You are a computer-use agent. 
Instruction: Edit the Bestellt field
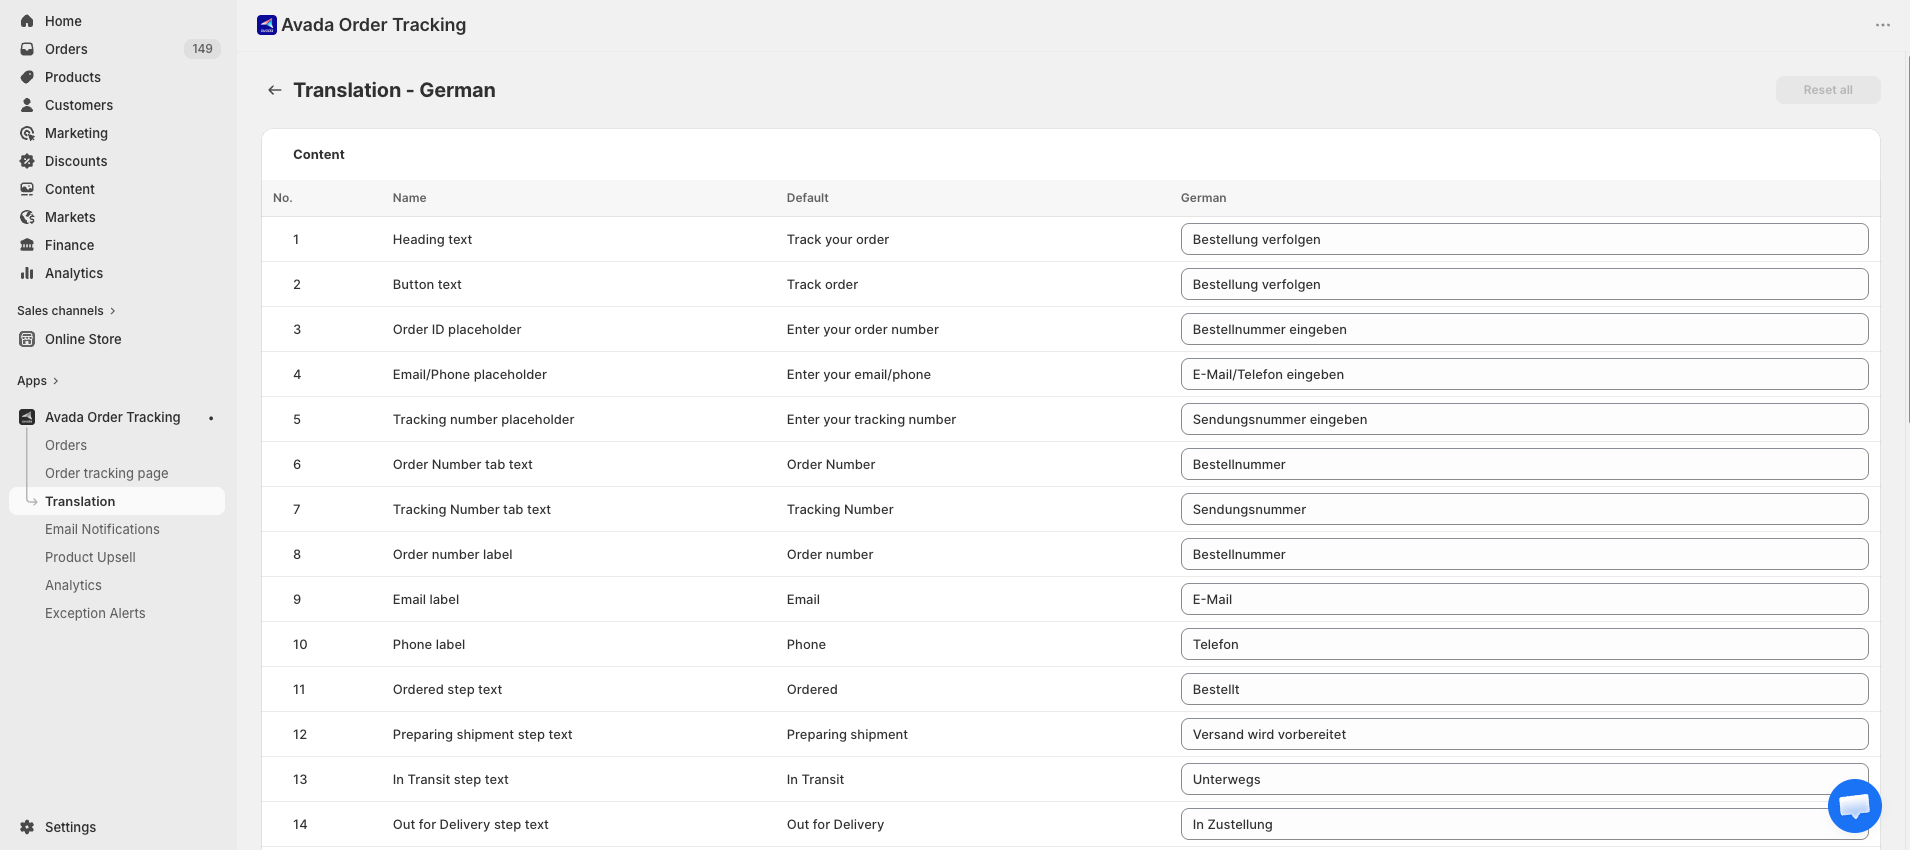click(1524, 689)
